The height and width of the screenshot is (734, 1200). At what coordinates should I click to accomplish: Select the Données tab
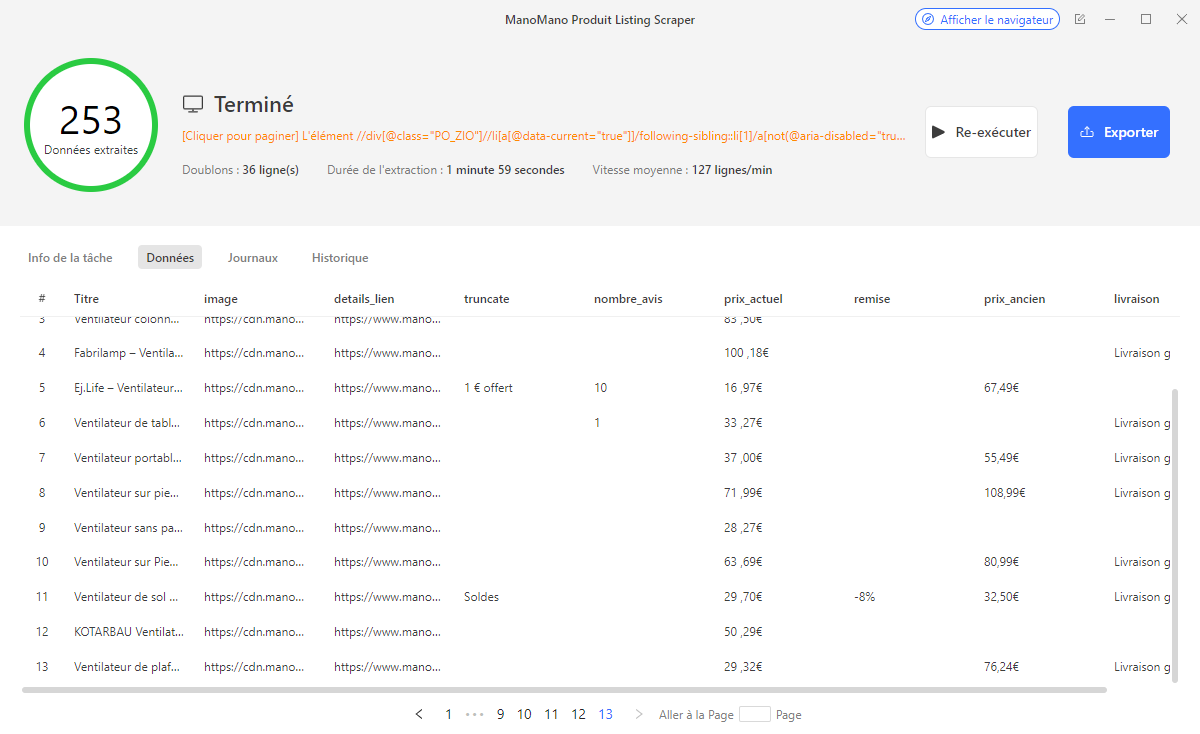click(170, 258)
